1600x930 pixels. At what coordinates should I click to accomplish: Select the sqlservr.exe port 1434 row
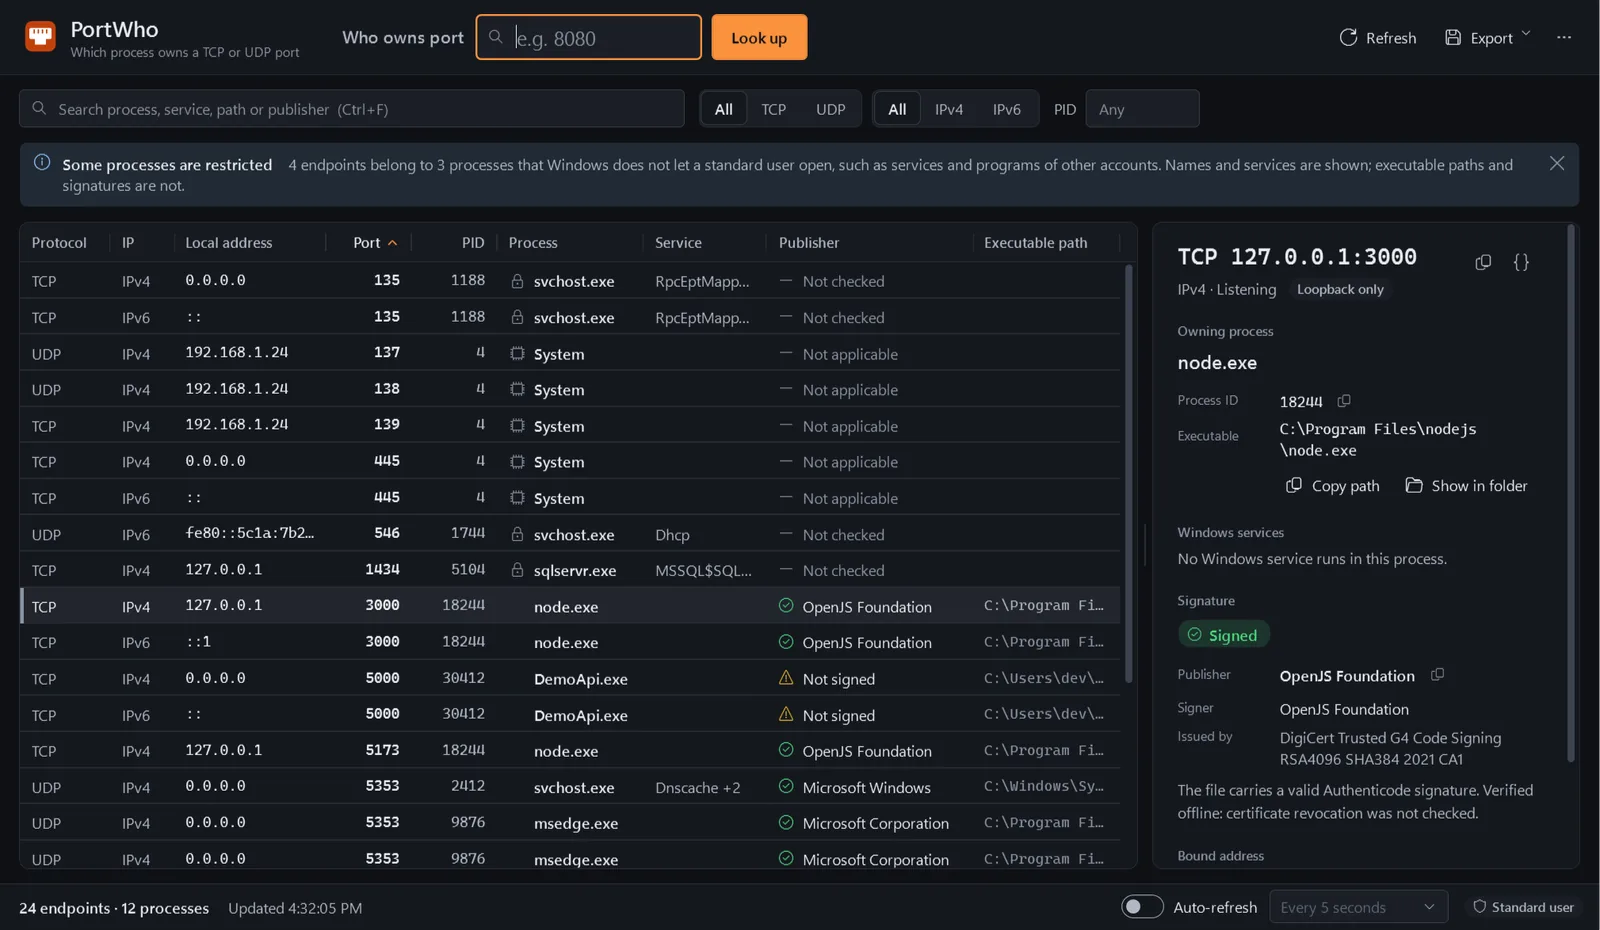click(x=570, y=570)
